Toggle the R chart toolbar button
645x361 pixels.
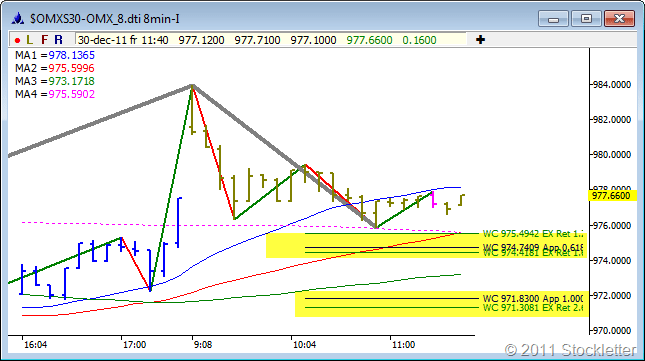[x=58, y=40]
